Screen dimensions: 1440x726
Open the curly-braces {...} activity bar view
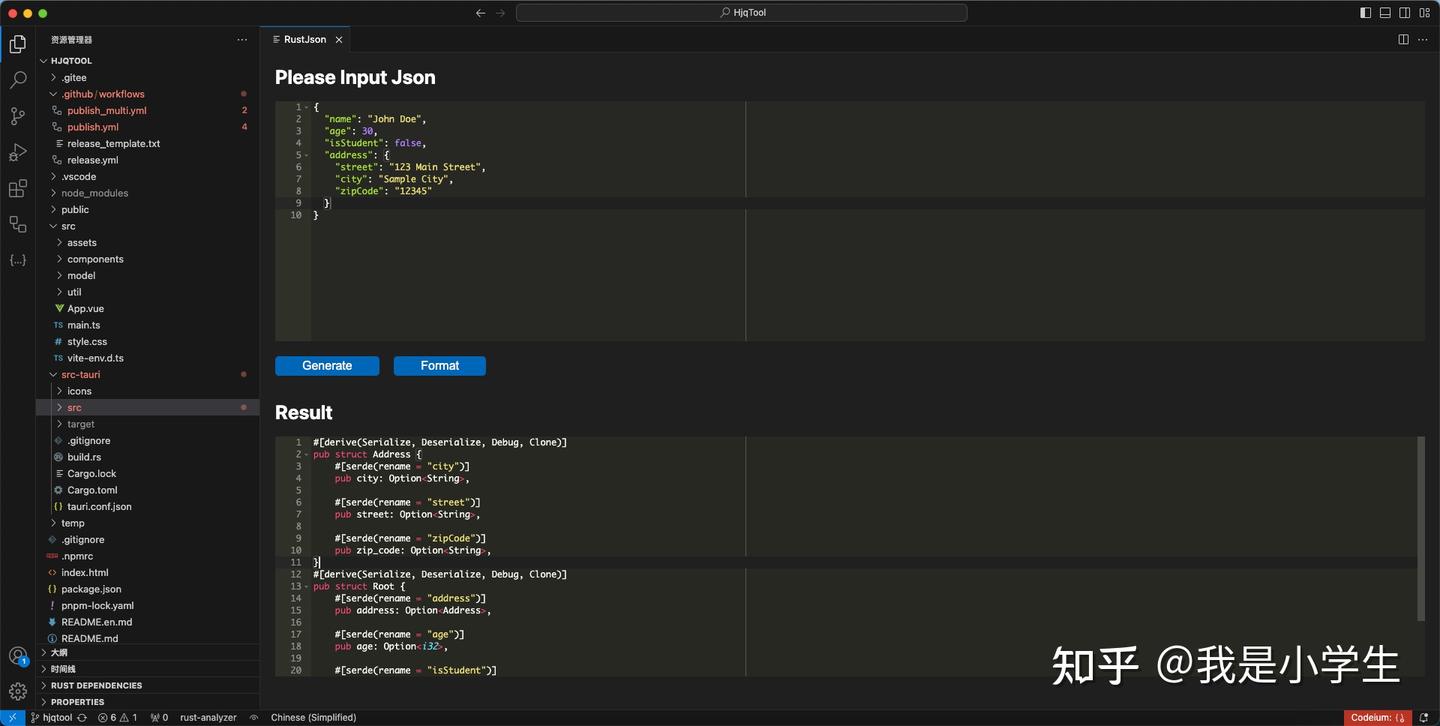[x=18, y=260]
